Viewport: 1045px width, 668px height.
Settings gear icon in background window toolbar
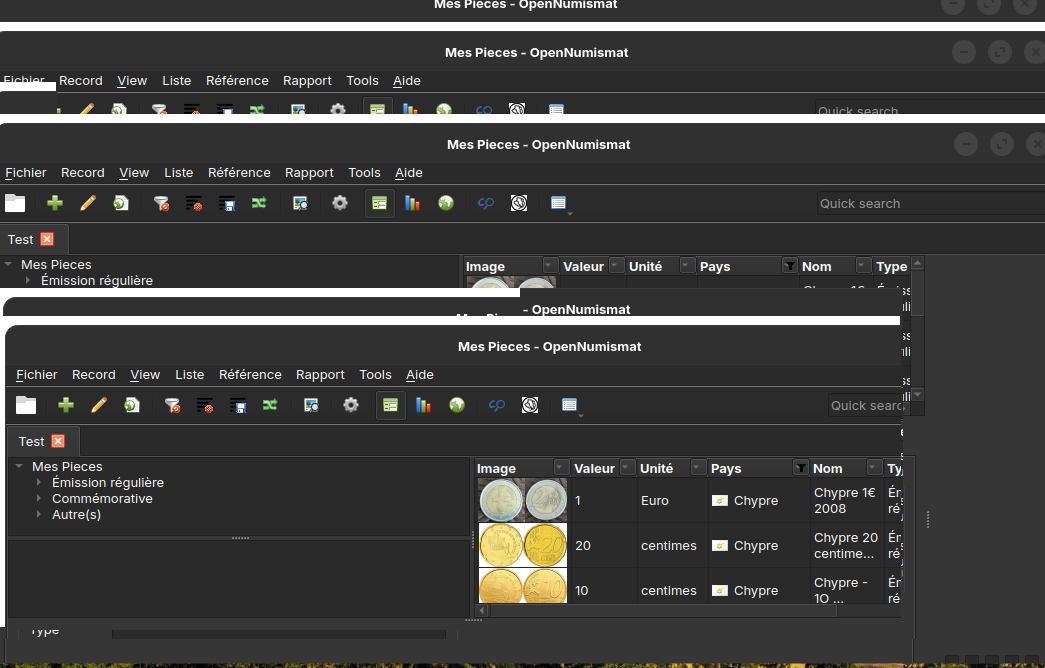[340, 203]
